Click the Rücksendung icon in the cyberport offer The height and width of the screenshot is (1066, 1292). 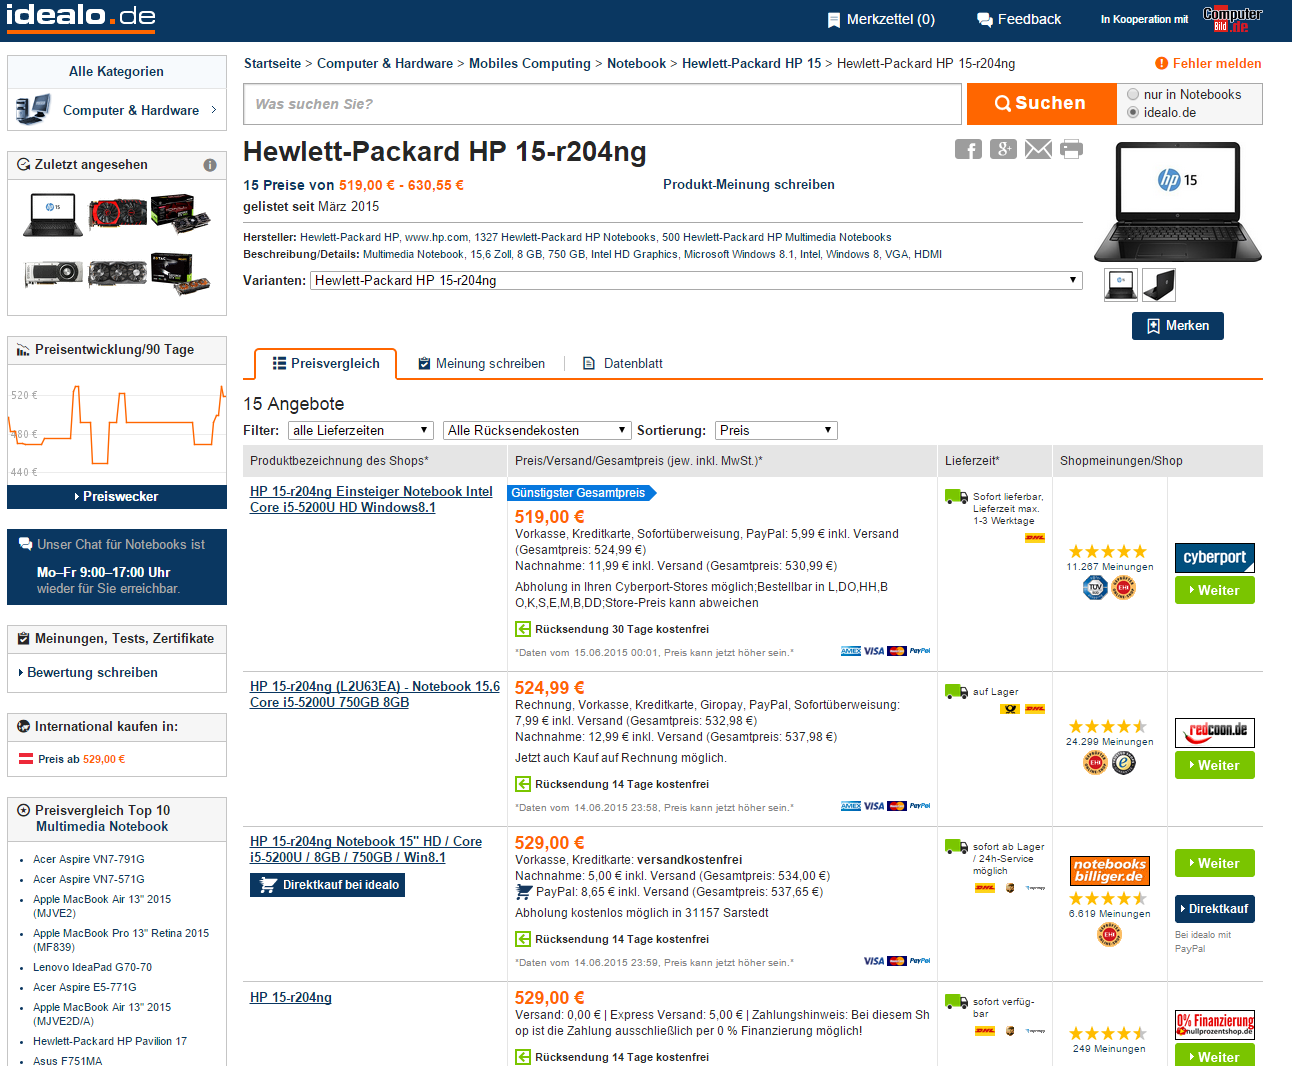pos(523,629)
